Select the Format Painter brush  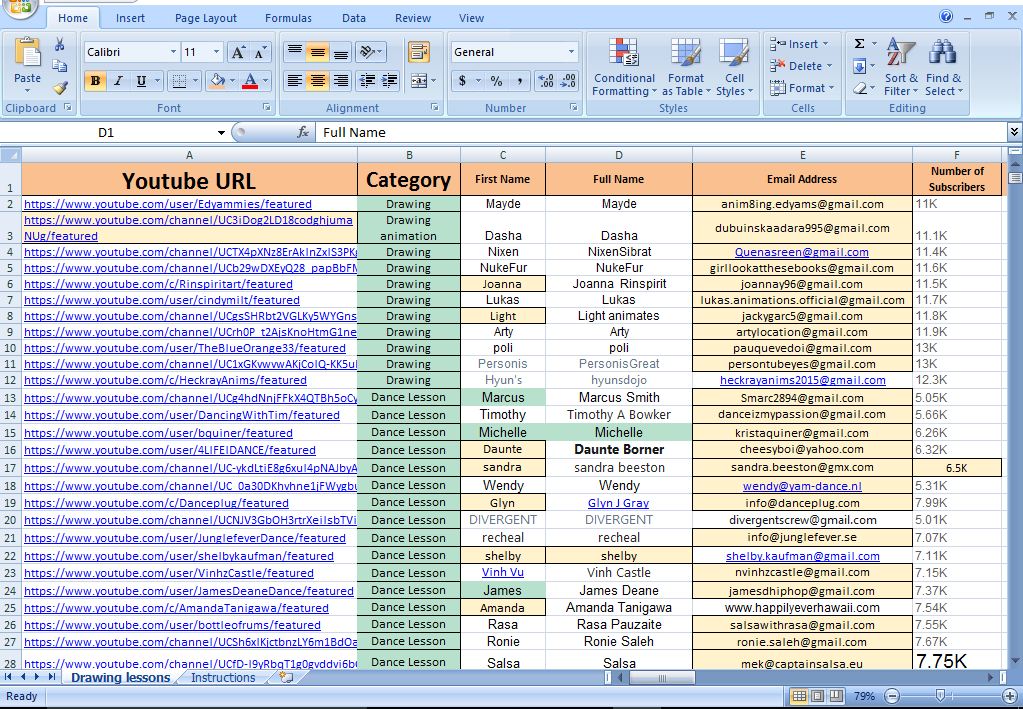coord(61,88)
